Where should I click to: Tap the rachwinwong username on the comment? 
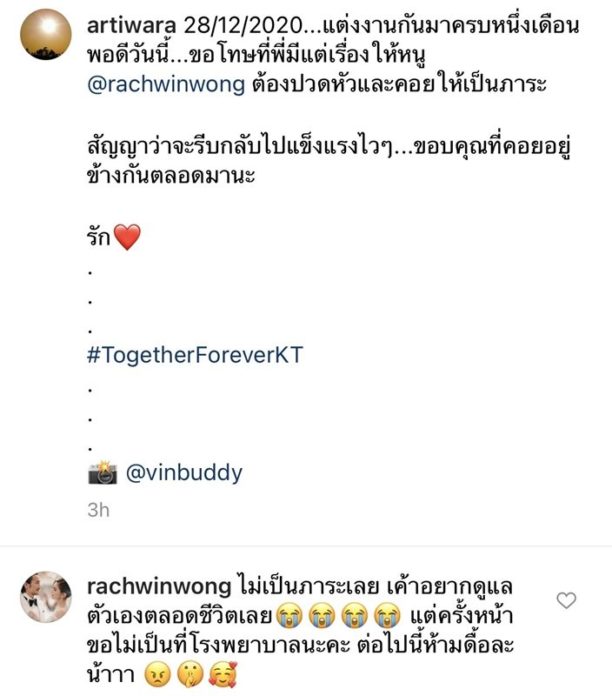[159, 587]
